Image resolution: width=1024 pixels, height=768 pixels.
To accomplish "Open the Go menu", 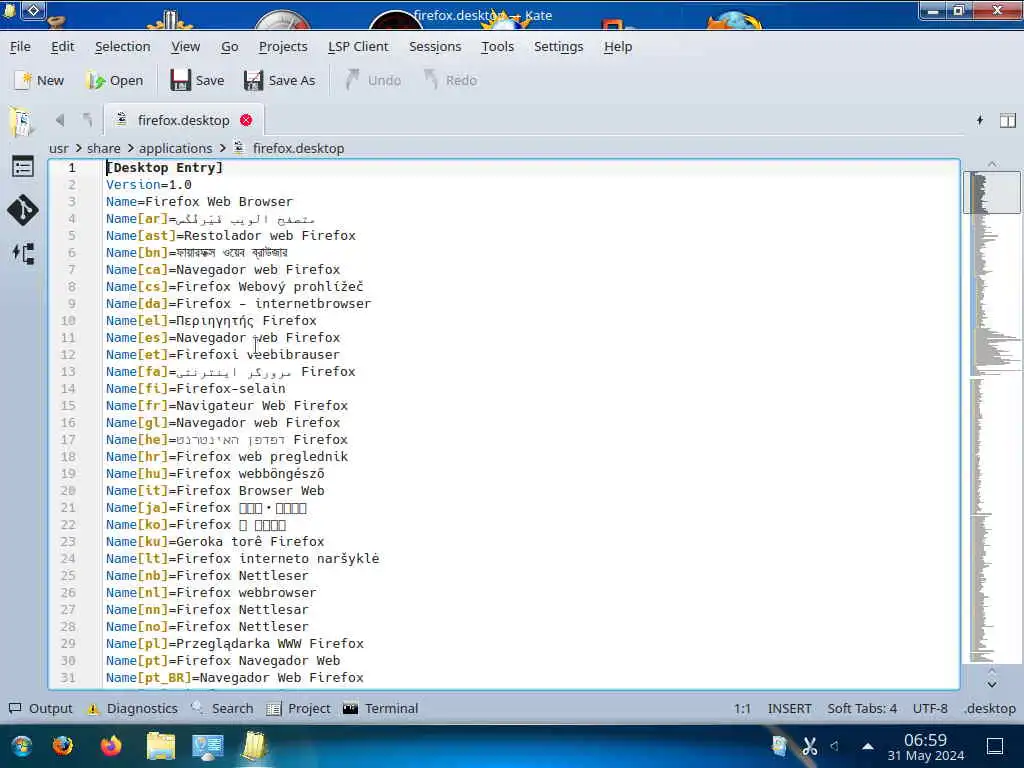I will (230, 46).
